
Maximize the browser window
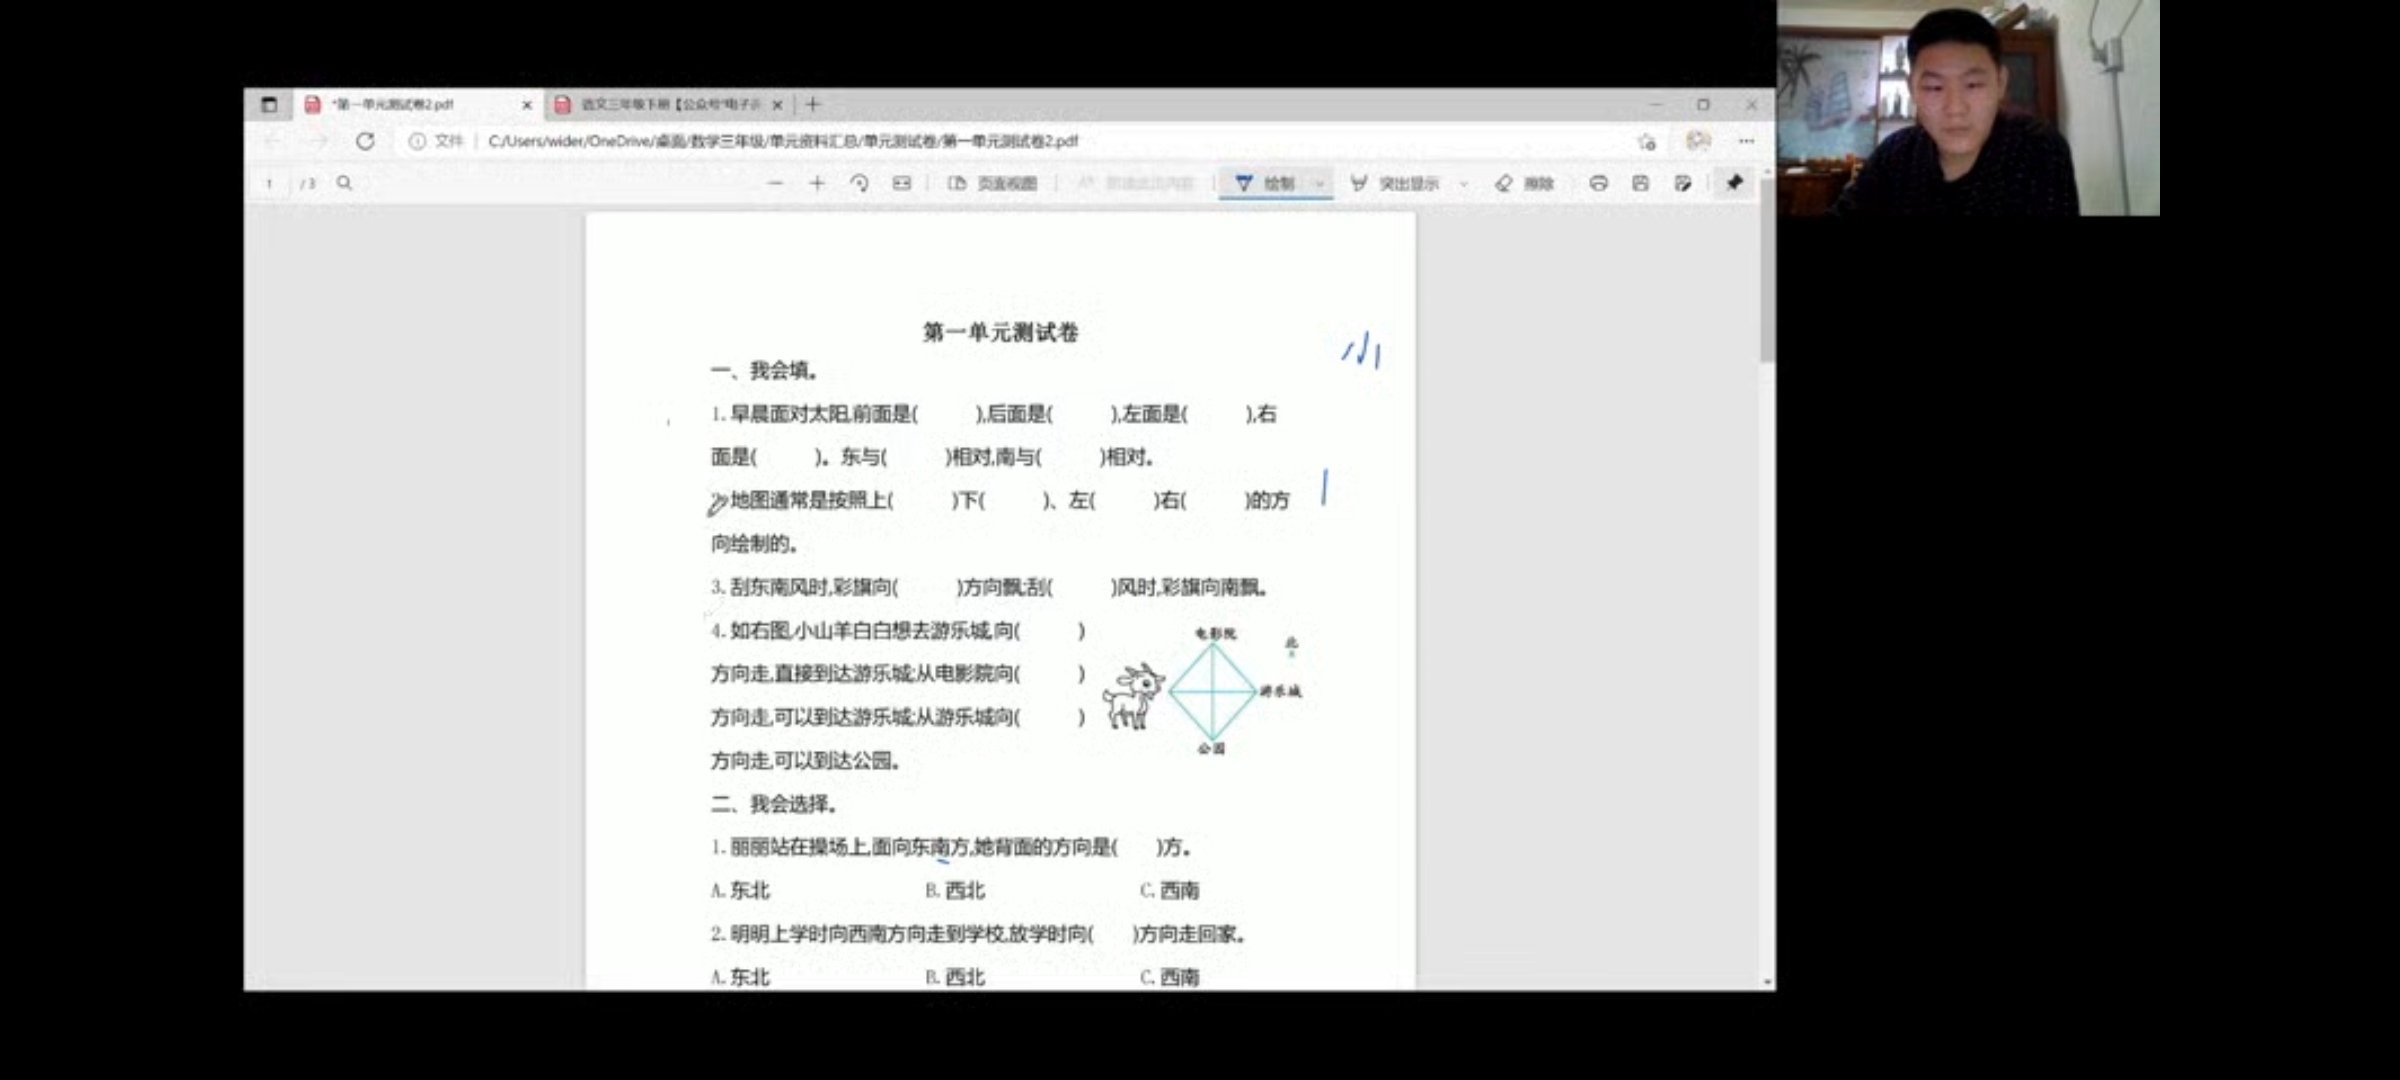point(1703,104)
